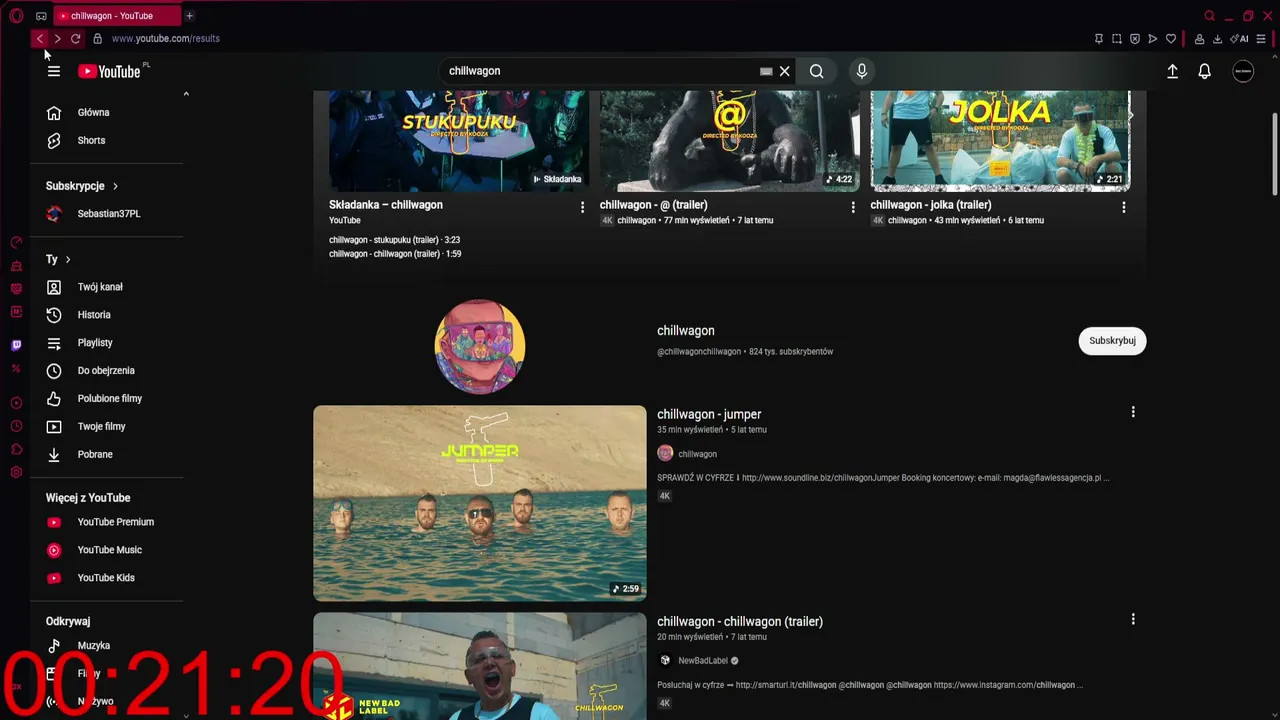Open the chillwagon channel avatar

(480, 346)
